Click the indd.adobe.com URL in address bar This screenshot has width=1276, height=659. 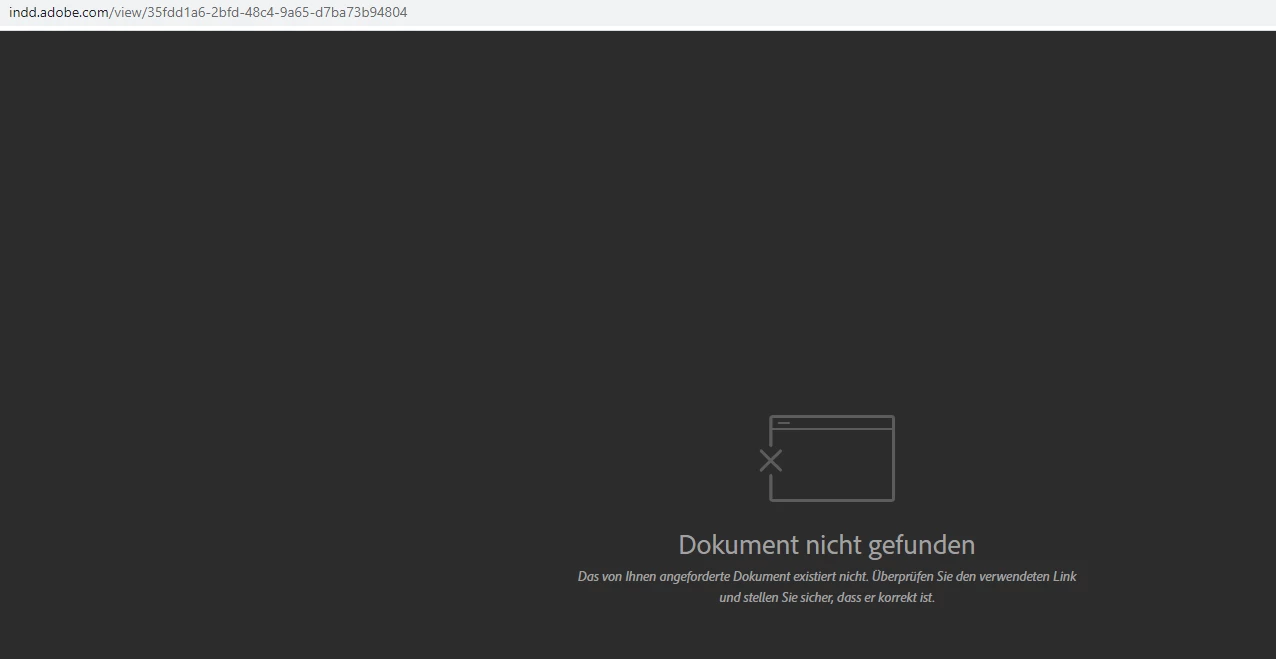tap(208, 13)
